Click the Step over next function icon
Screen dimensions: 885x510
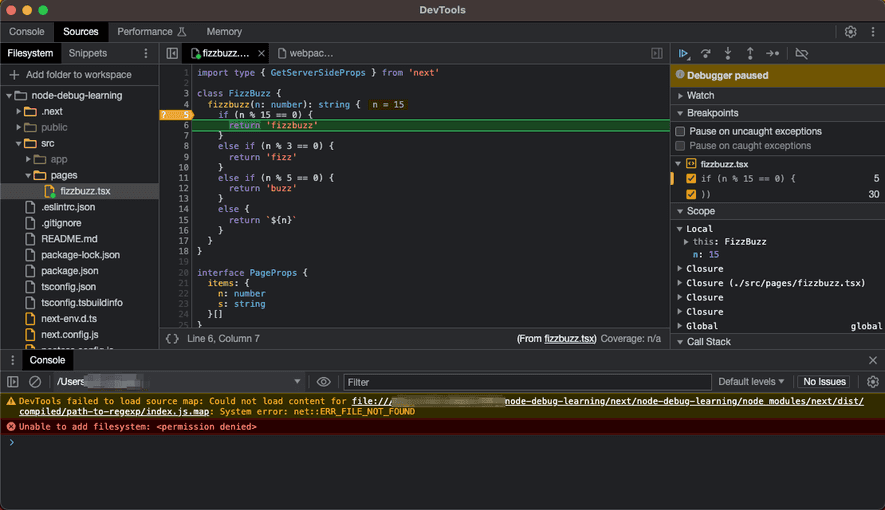tap(706, 53)
